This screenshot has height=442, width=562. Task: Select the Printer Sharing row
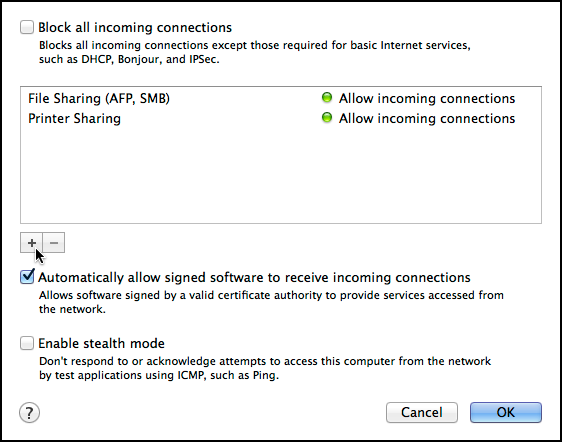pyautogui.click(x=281, y=118)
